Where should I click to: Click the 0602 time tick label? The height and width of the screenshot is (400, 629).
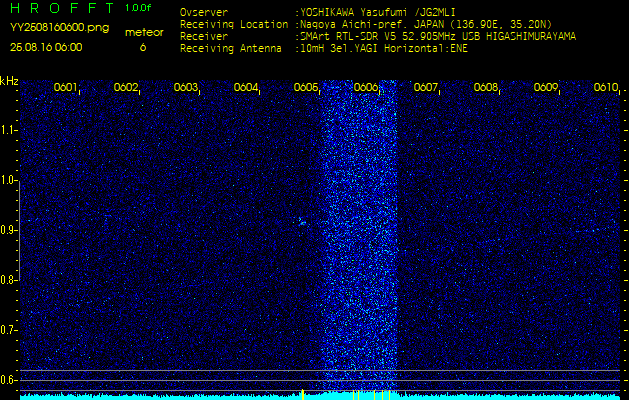pyautogui.click(x=125, y=87)
